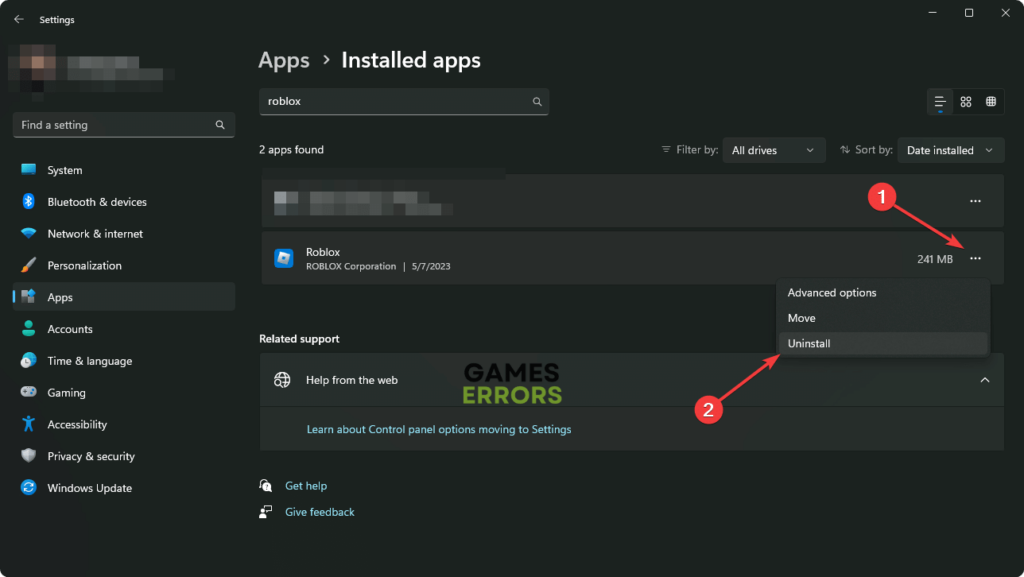
Task: Select Uninstall from the context menu
Action: (x=809, y=343)
